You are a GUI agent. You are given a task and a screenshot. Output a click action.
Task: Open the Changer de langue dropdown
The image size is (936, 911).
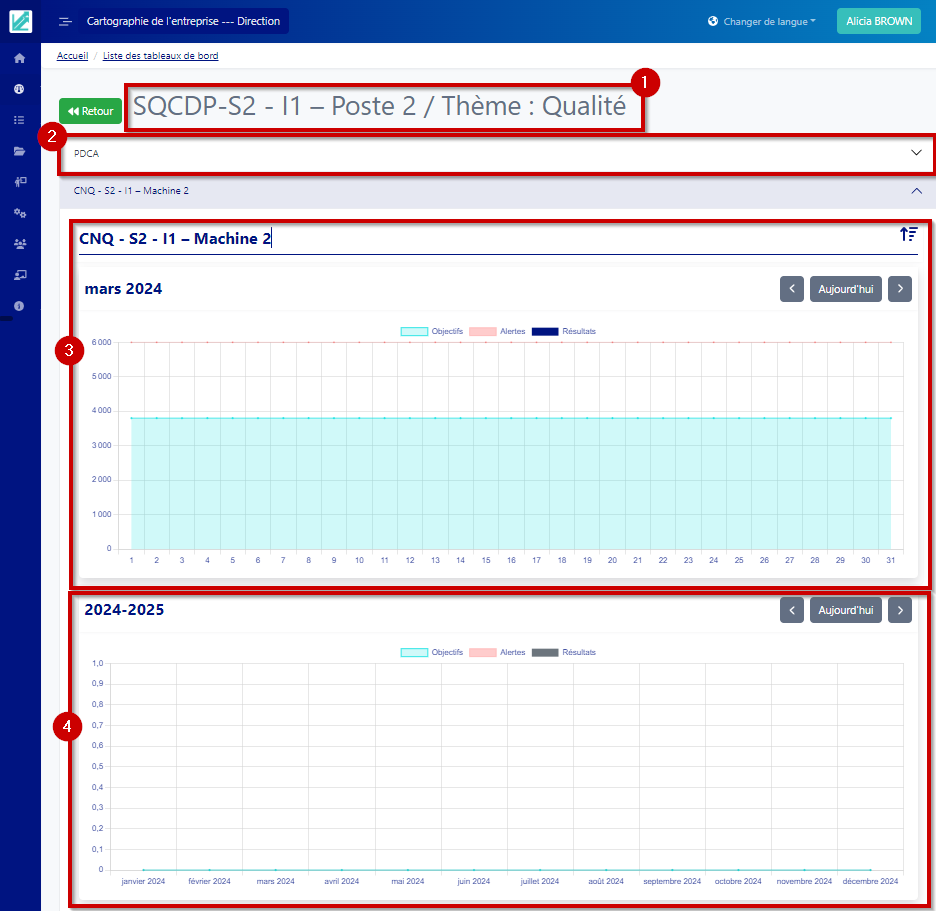pos(761,22)
